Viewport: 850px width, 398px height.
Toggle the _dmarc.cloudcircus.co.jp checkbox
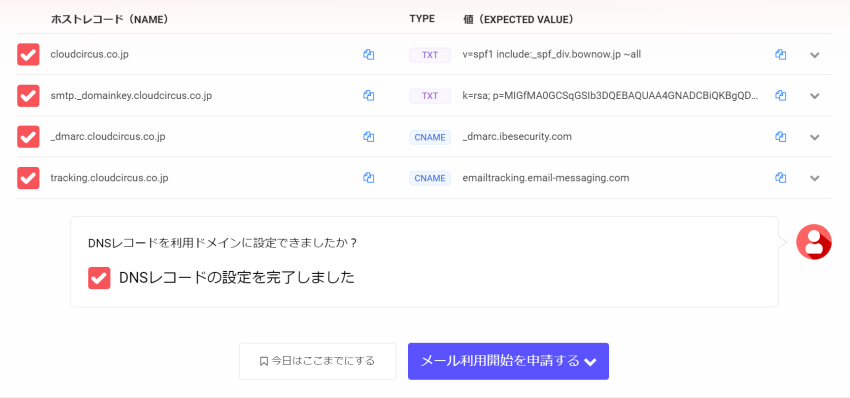click(x=28, y=137)
